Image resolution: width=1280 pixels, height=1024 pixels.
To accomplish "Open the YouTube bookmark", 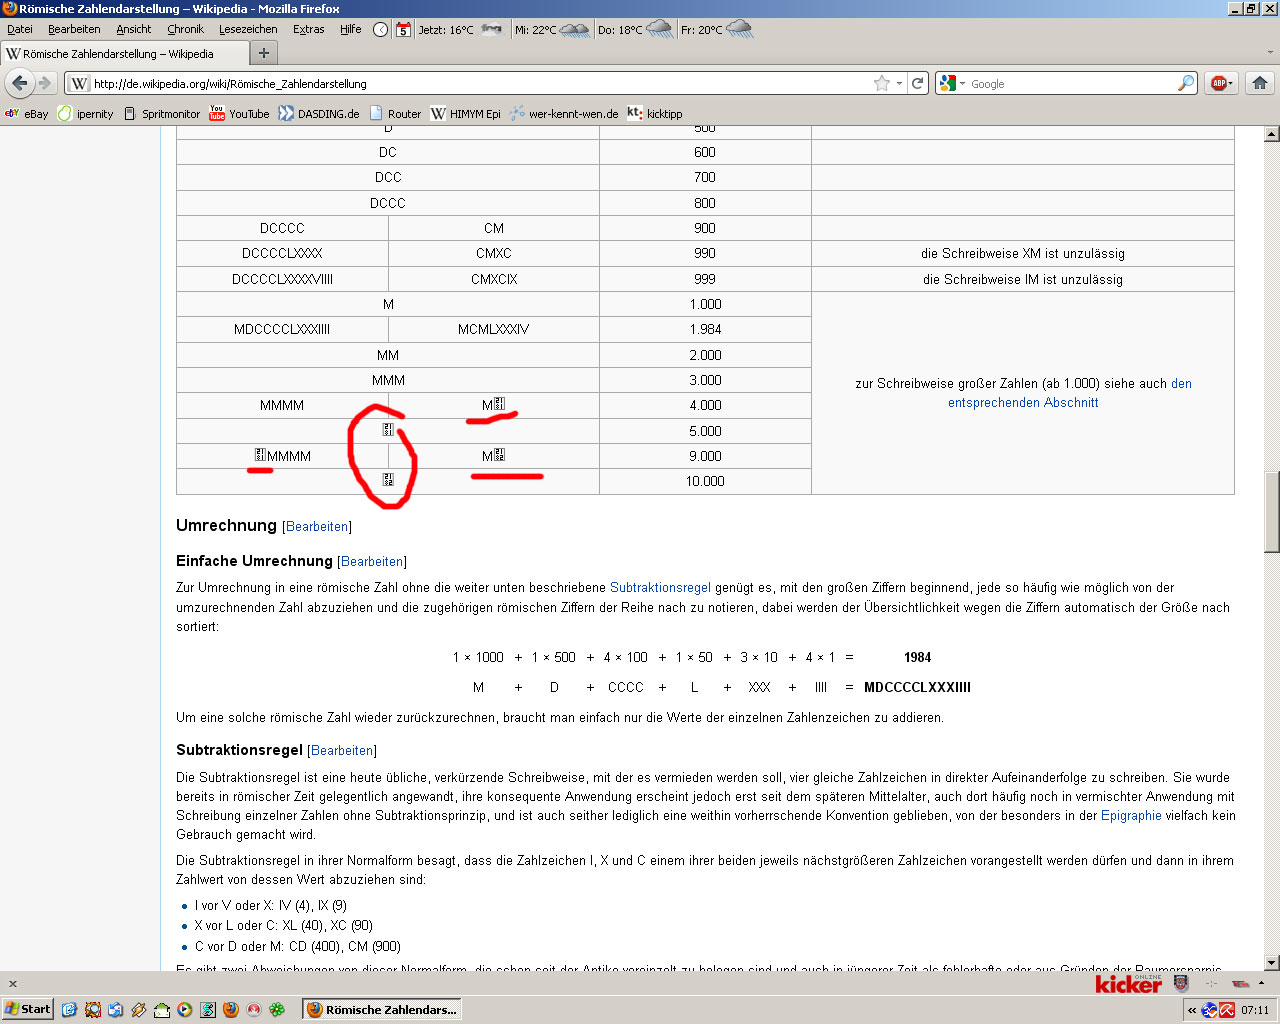I will 239,113.
